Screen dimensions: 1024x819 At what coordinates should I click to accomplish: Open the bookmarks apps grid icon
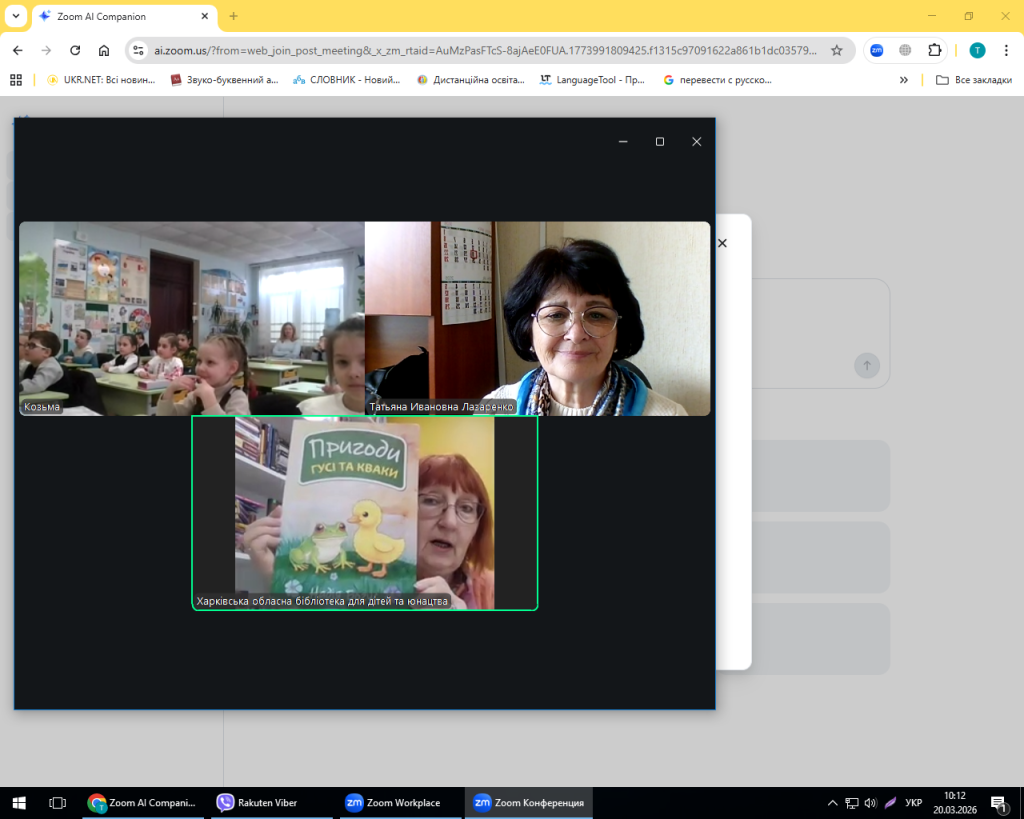point(16,80)
